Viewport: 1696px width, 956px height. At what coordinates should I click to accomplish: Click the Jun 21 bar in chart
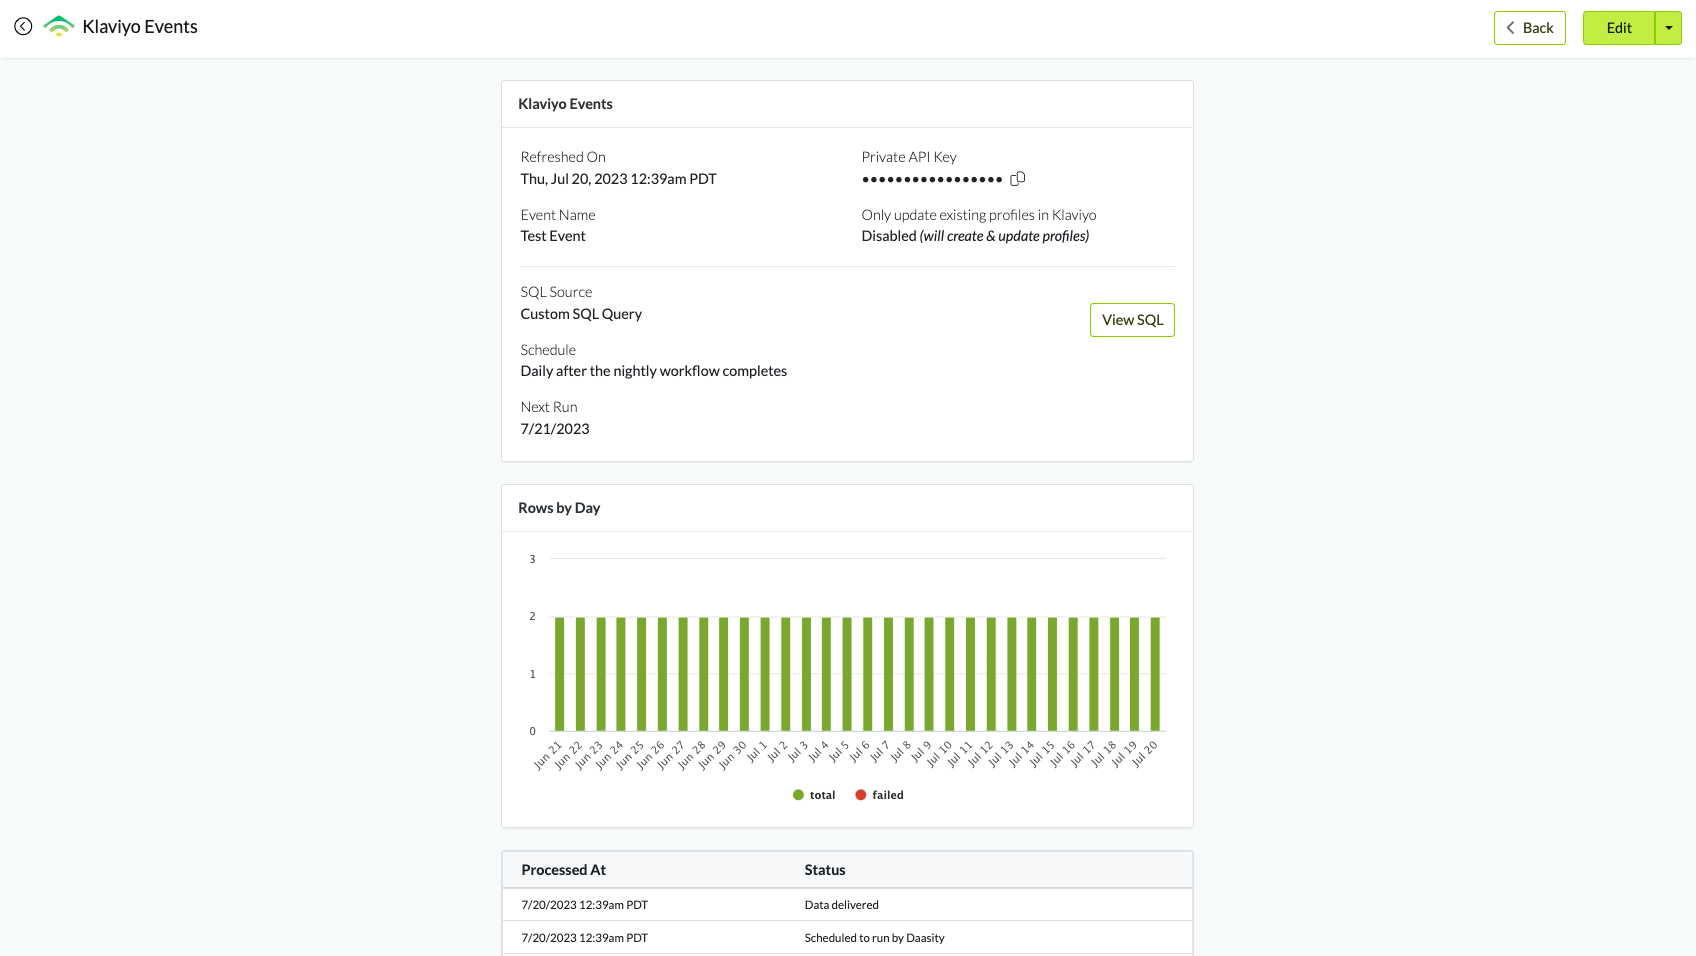click(x=560, y=674)
